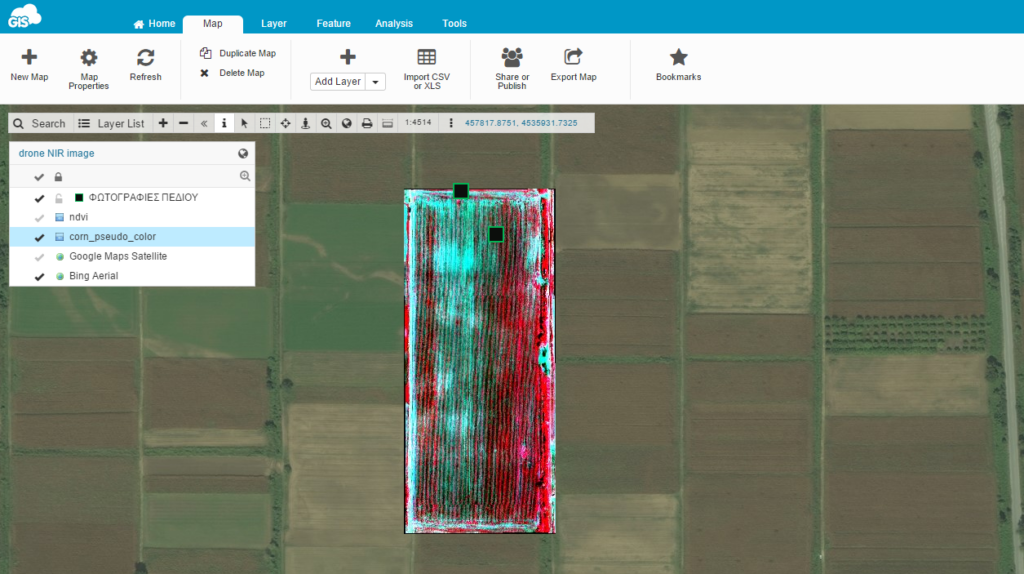Viewport: 1024px width, 574px height.
Task: Click the Add Layer text button
Action: [338, 82]
